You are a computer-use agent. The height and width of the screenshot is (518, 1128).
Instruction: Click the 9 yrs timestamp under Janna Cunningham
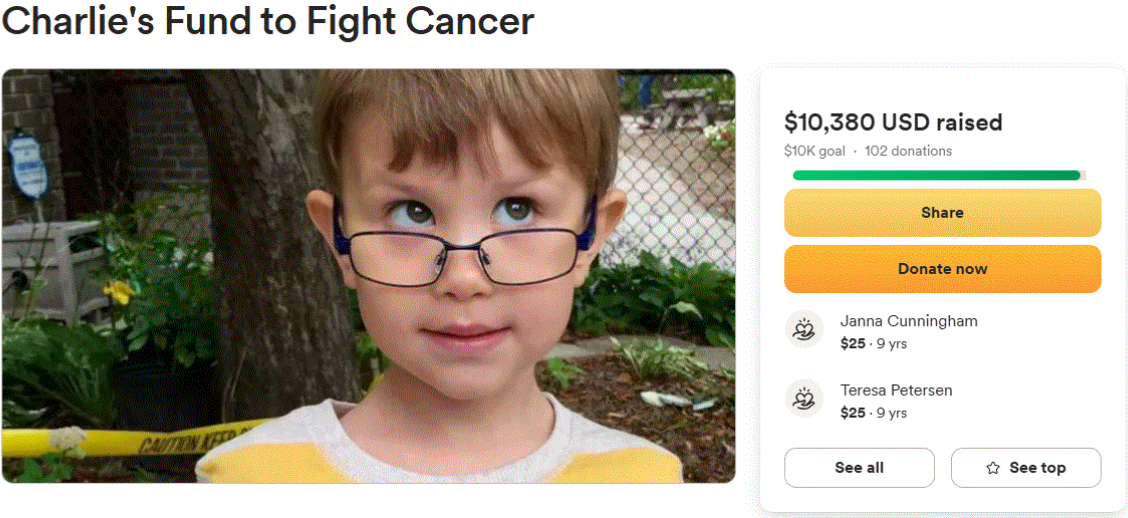[x=891, y=344]
